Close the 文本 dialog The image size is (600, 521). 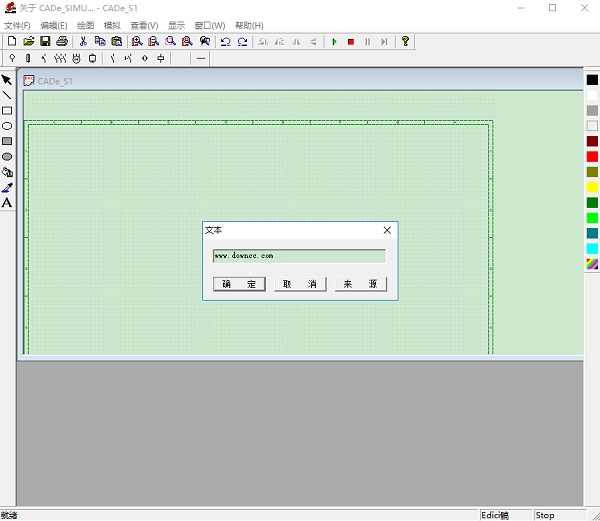coord(387,230)
